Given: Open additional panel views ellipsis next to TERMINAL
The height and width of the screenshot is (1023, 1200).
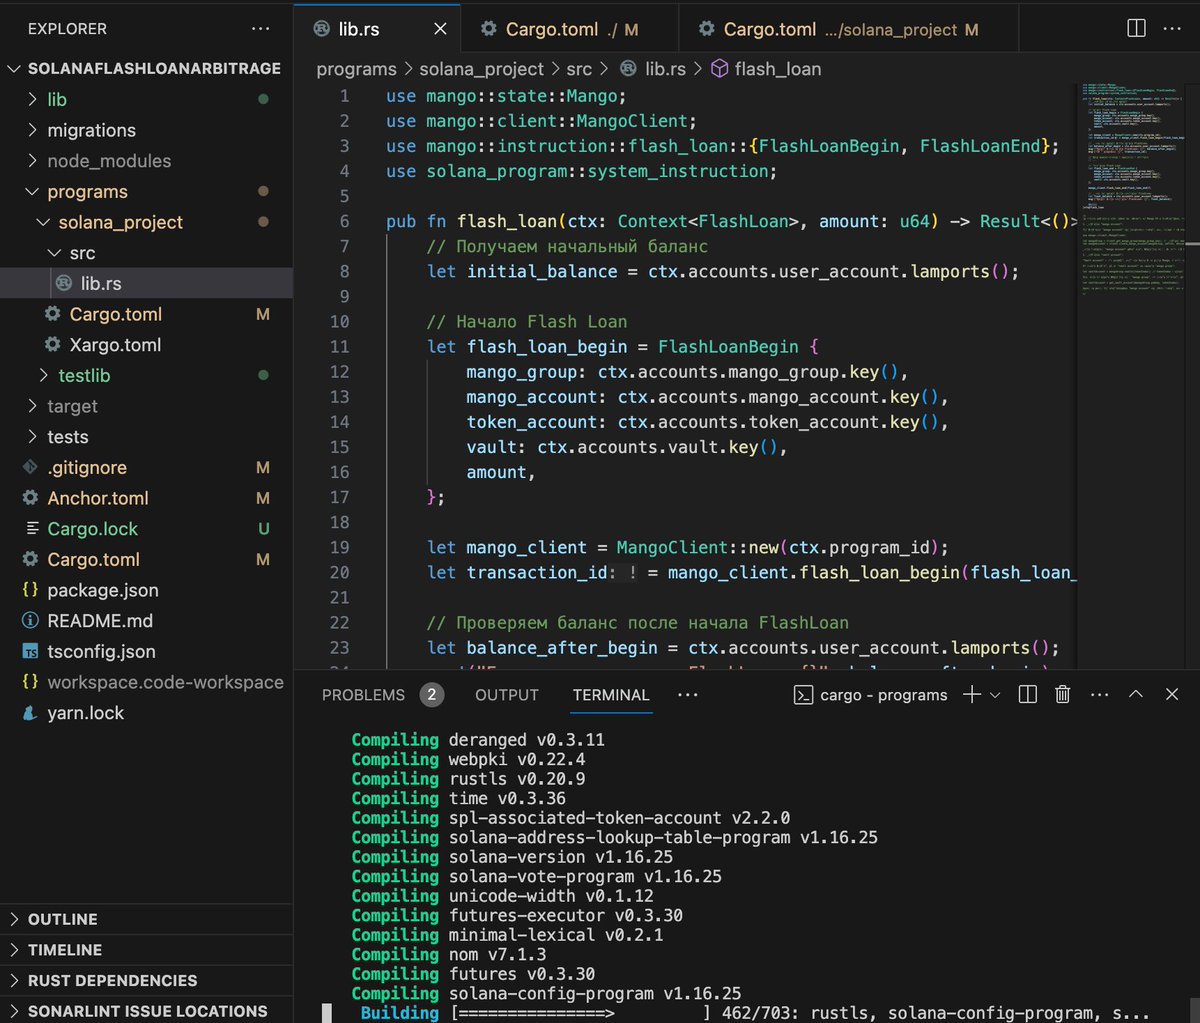Looking at the screenshot, I should coord(689,694).
